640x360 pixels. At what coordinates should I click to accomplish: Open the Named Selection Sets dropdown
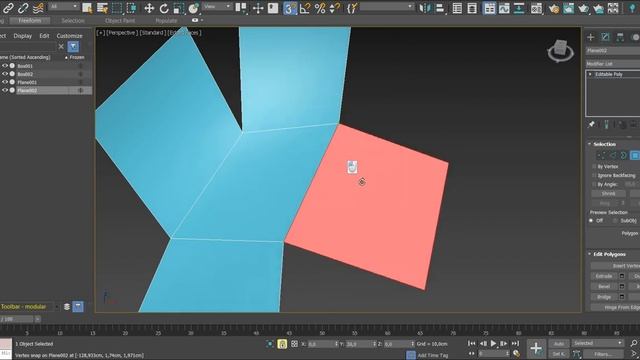click(386, 7)
